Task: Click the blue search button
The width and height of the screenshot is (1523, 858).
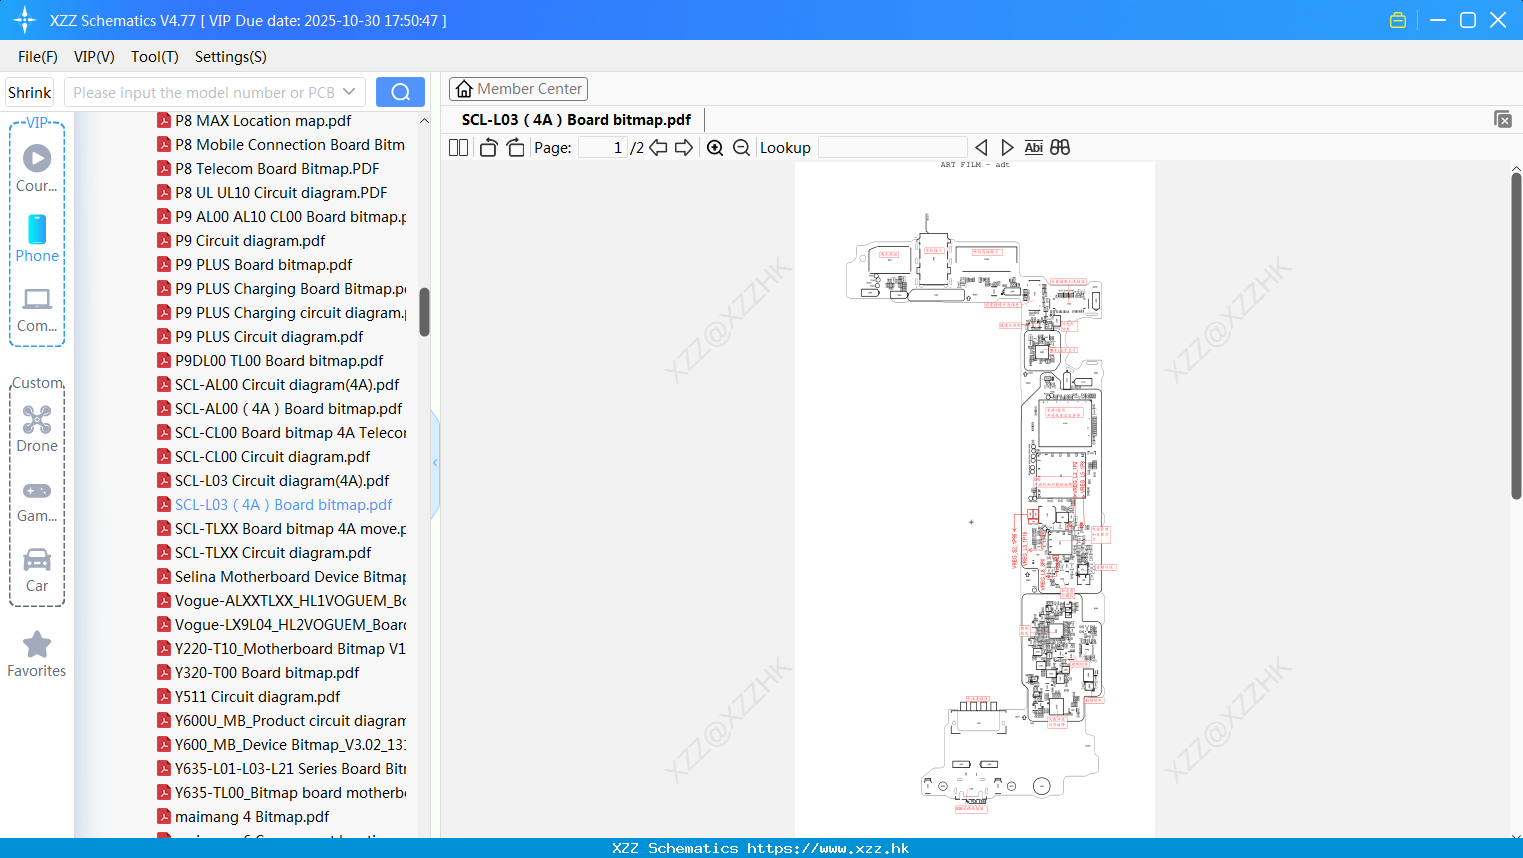Action: 400,92
